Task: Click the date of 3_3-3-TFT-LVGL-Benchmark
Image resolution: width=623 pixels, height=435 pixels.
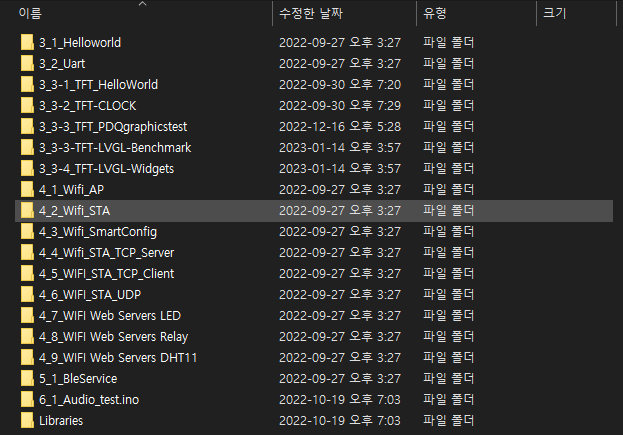Action: pos(340,148)
